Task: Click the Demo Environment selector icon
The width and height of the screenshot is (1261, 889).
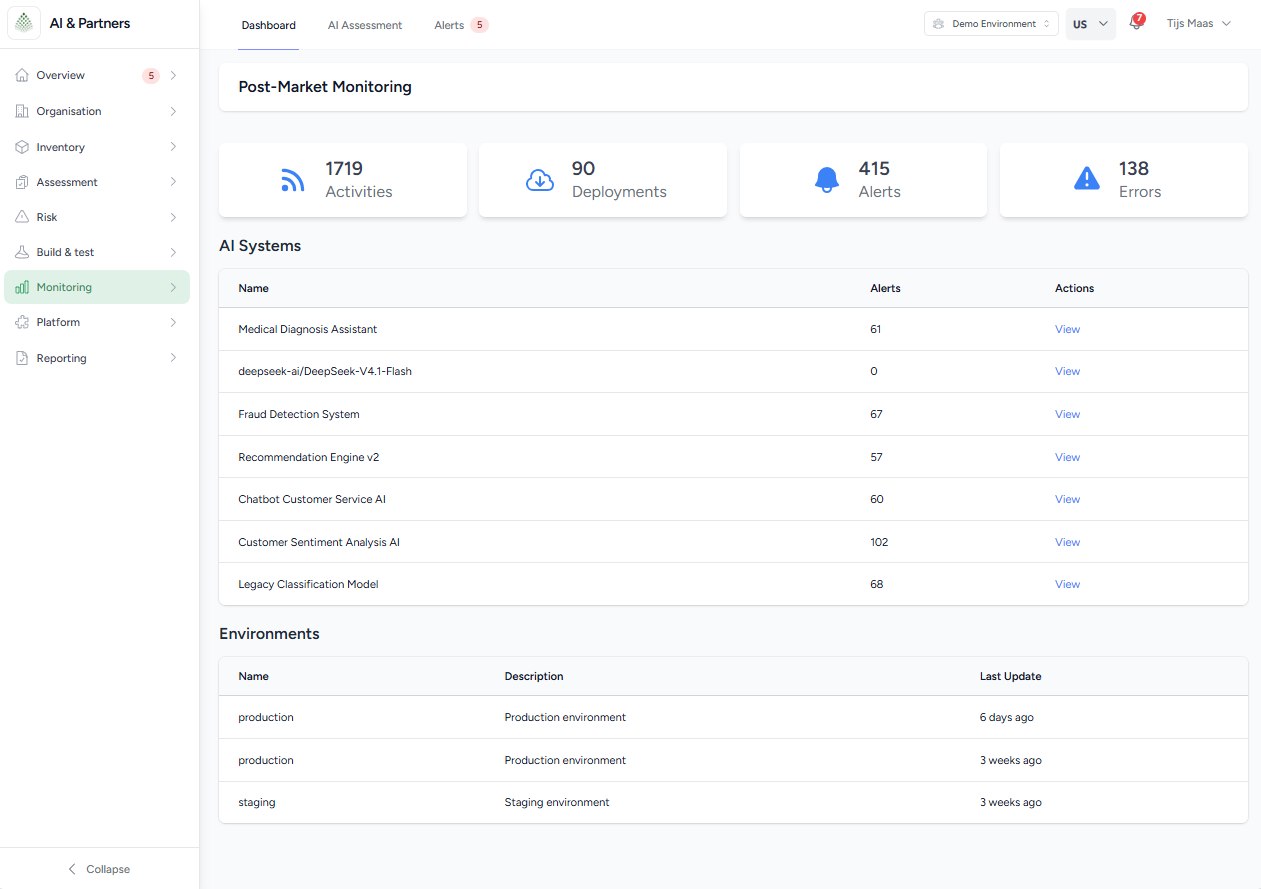Action: (938, 23)
